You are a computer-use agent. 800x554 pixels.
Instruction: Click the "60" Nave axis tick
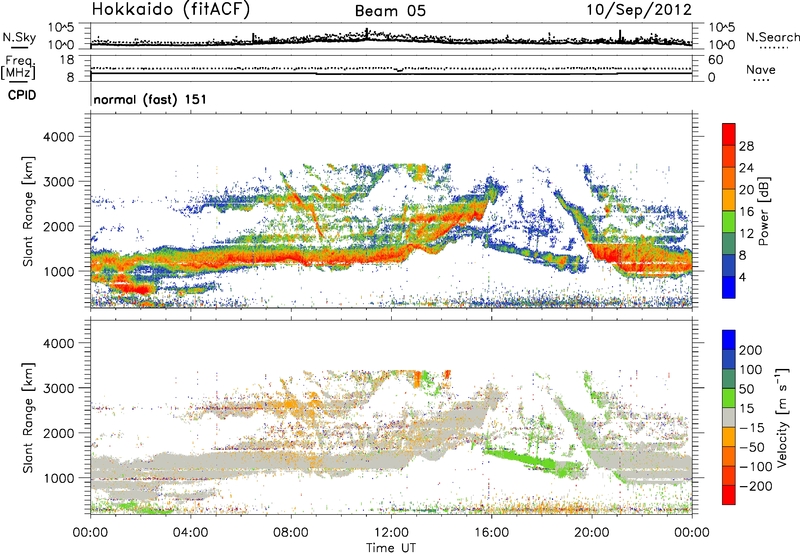tap(716, 60)
